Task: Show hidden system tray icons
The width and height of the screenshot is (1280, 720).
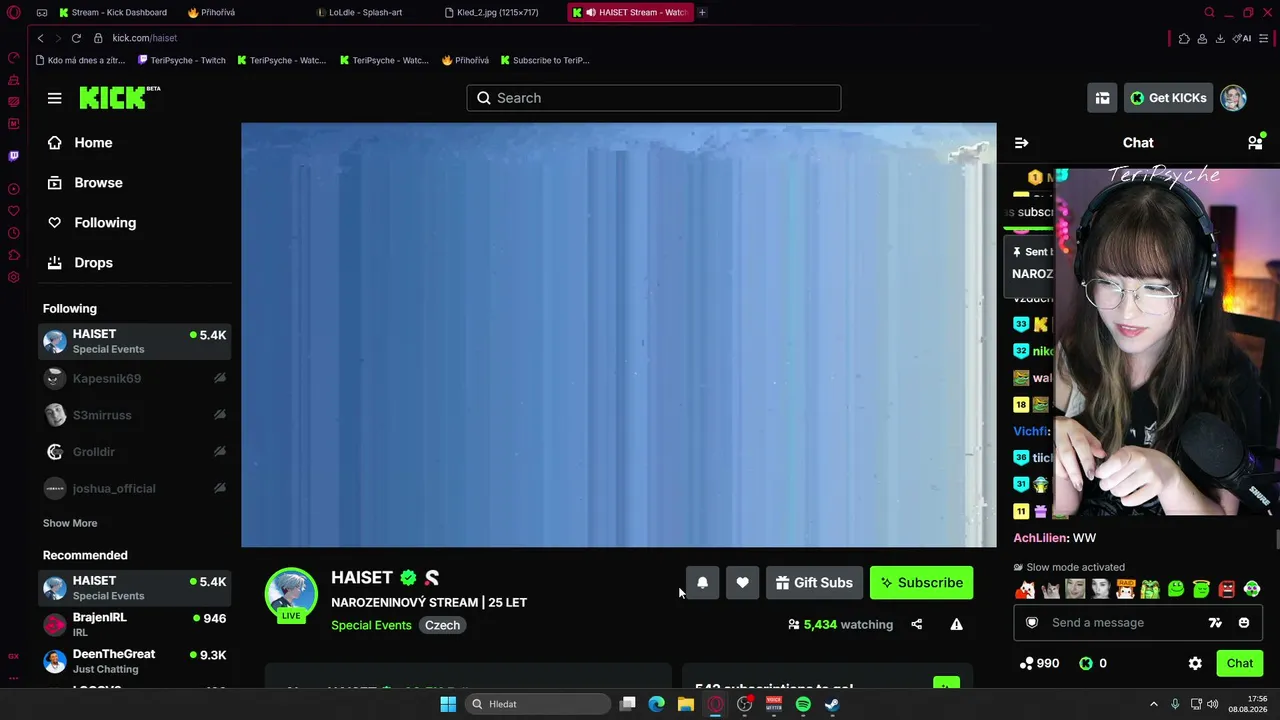Action: [x=1153, y=704]
